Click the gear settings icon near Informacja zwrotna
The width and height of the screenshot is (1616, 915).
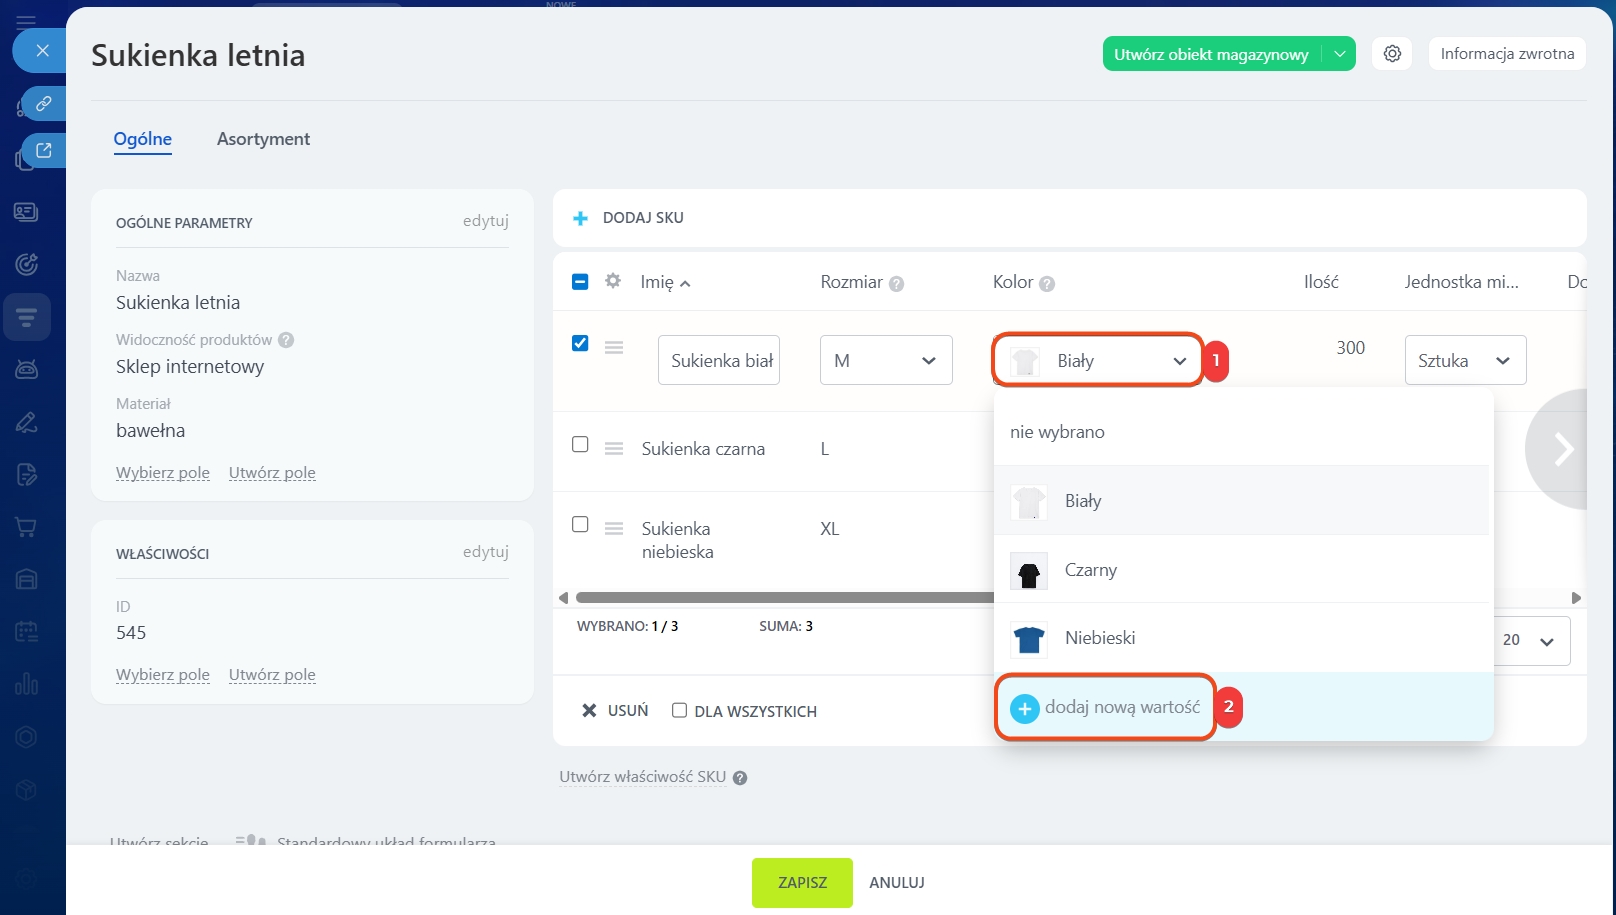[1392, 54]
